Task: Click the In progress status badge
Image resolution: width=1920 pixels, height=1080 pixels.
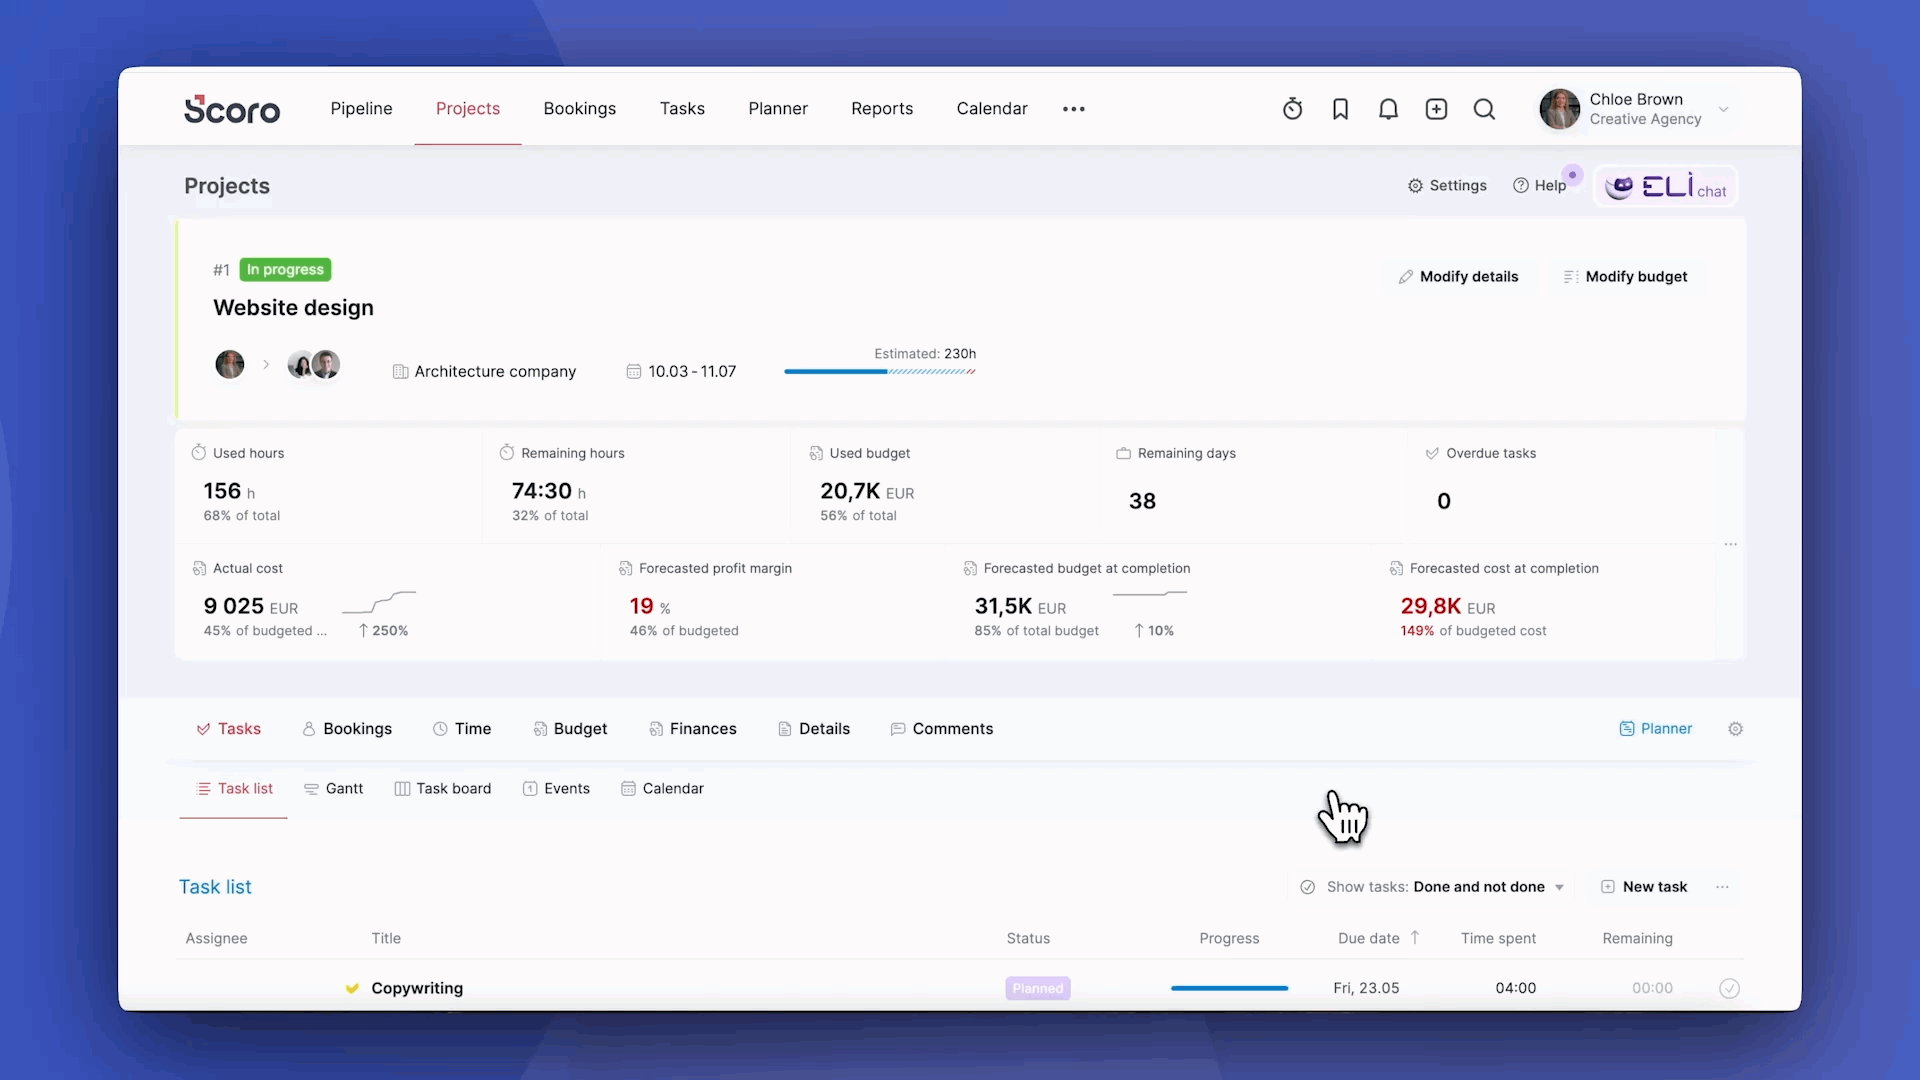Action: tap(286, 269)
